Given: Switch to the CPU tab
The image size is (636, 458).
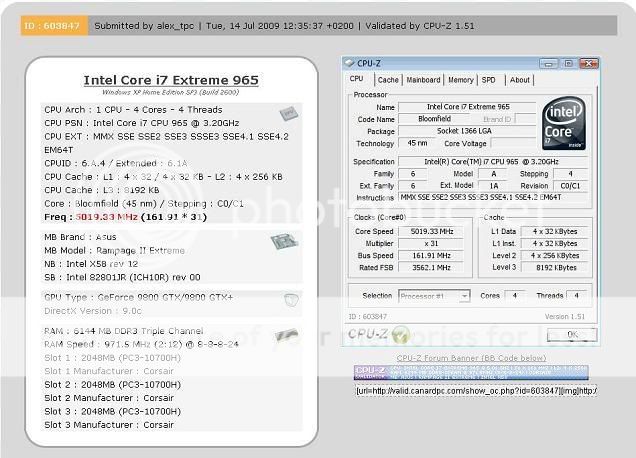Looking at the screenshot, I should 357,79.
